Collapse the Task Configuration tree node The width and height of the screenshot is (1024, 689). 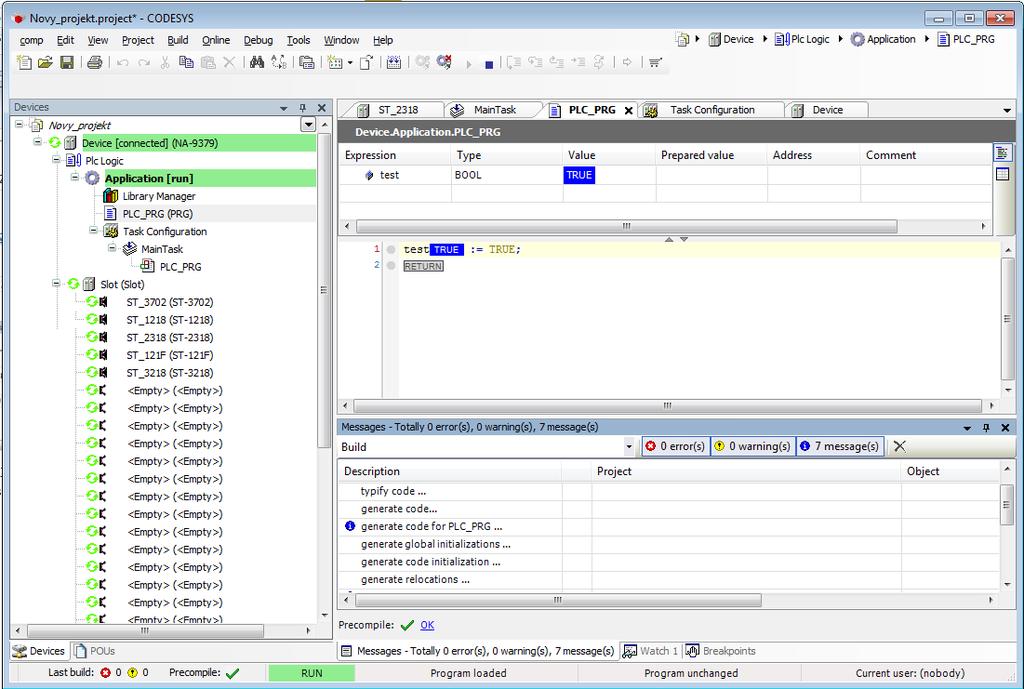pos(93,230)
